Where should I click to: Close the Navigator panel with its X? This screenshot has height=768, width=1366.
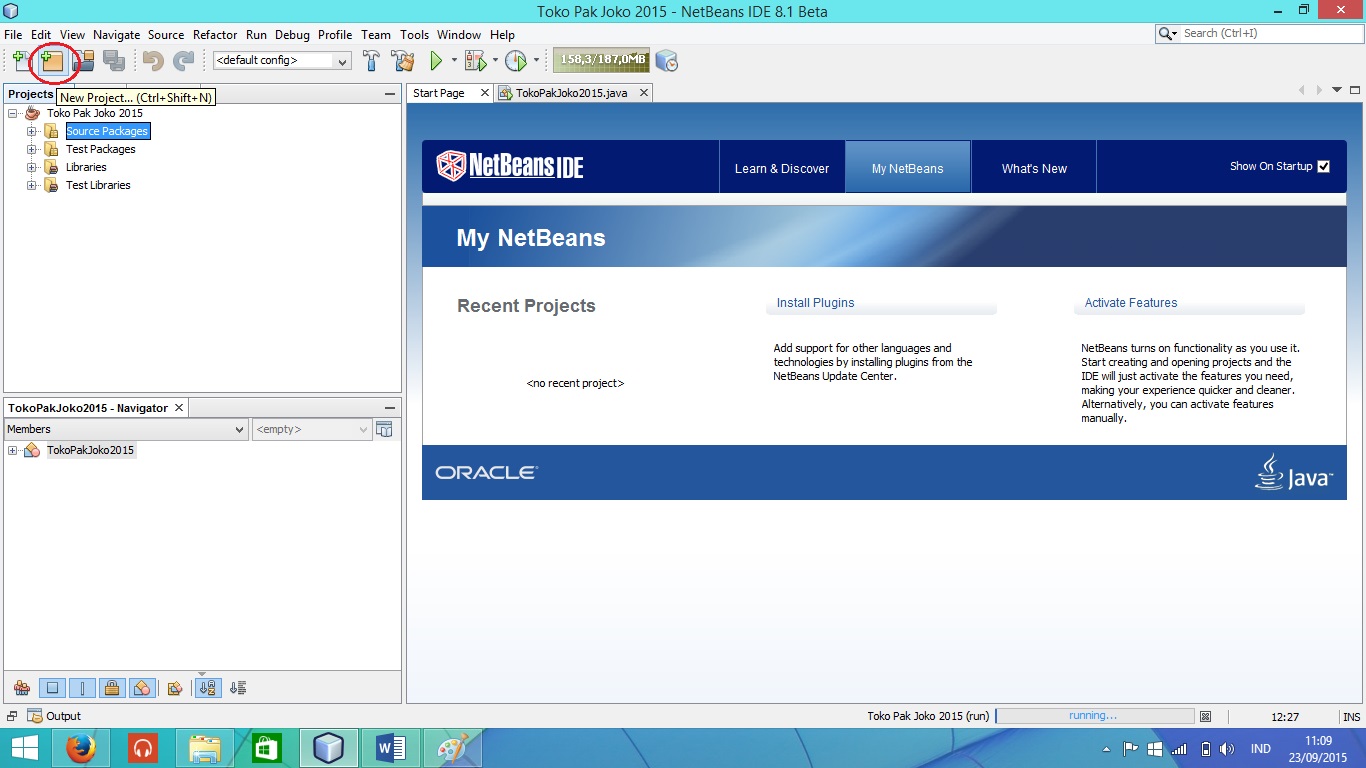pyautogui.click(x=179, y=408)
